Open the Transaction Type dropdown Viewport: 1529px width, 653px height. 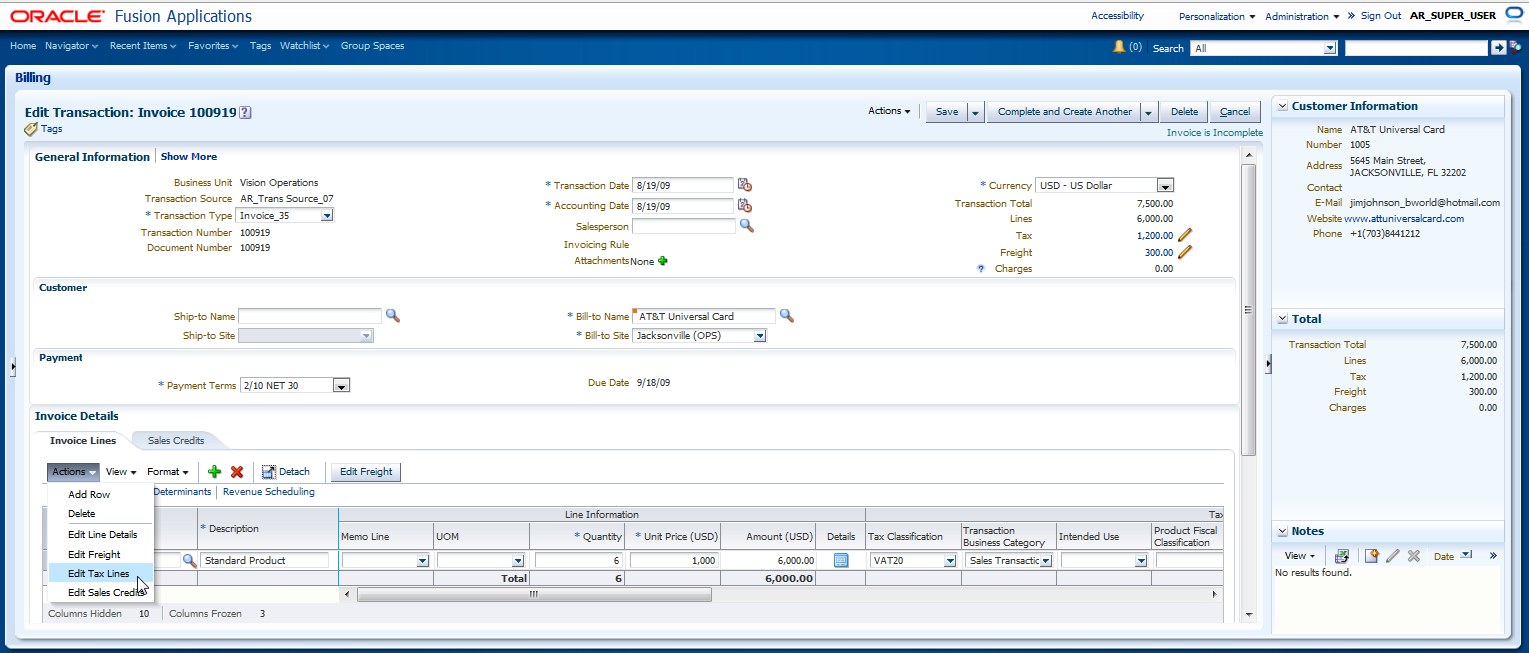327,216
